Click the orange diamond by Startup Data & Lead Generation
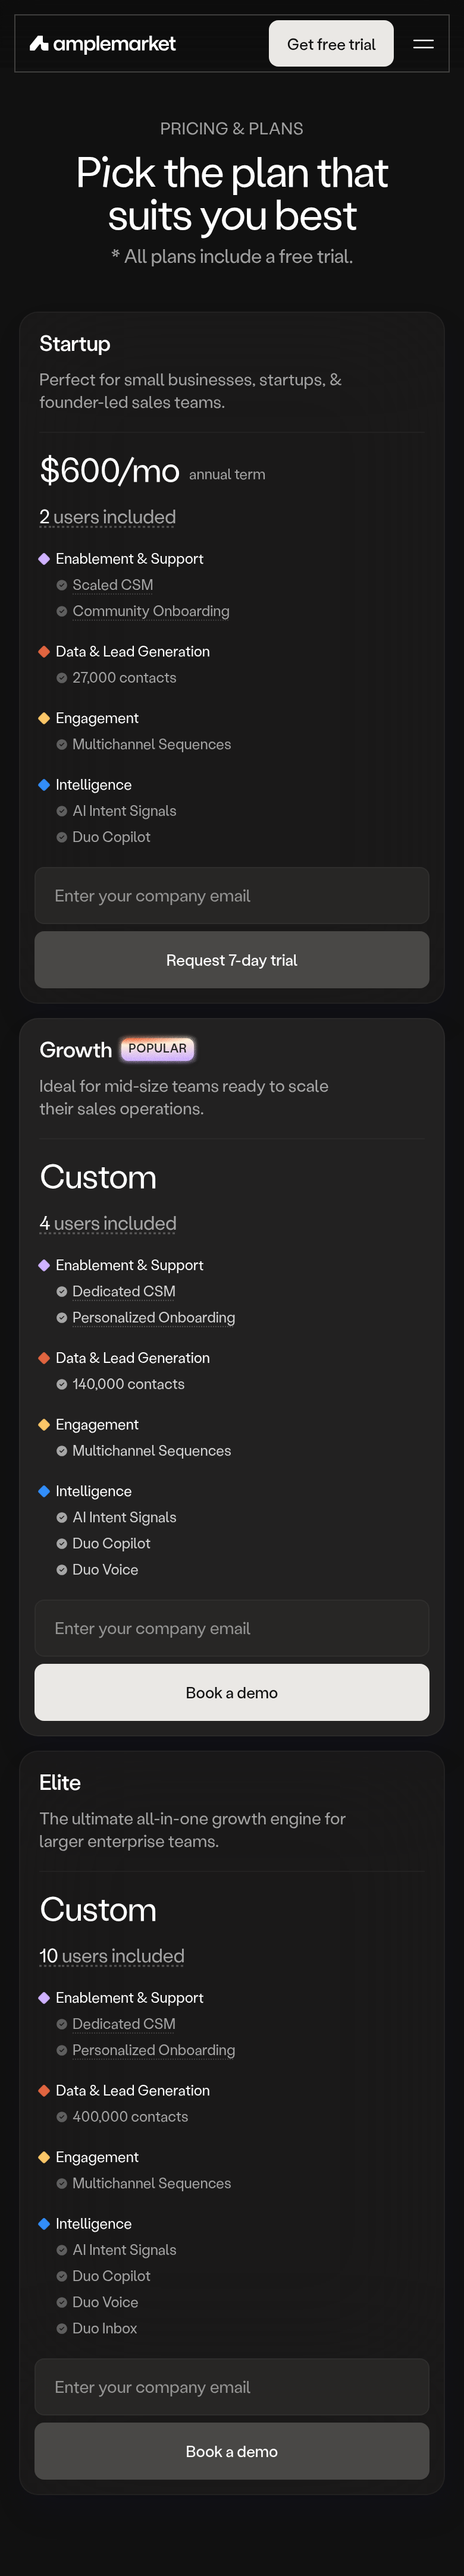Viewport: 464px width, 2576px height. (x=44, y=652)
